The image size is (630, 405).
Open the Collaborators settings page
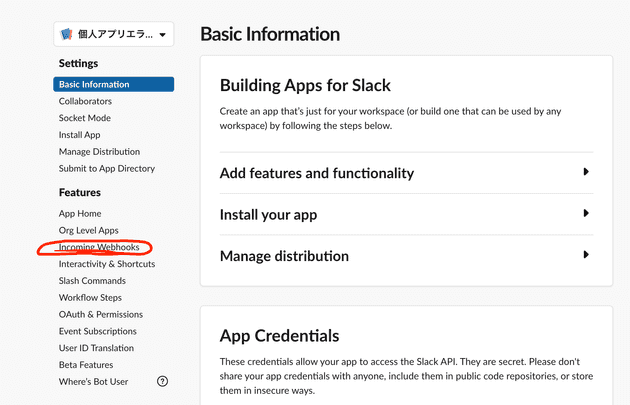click(x=85, y=101)
